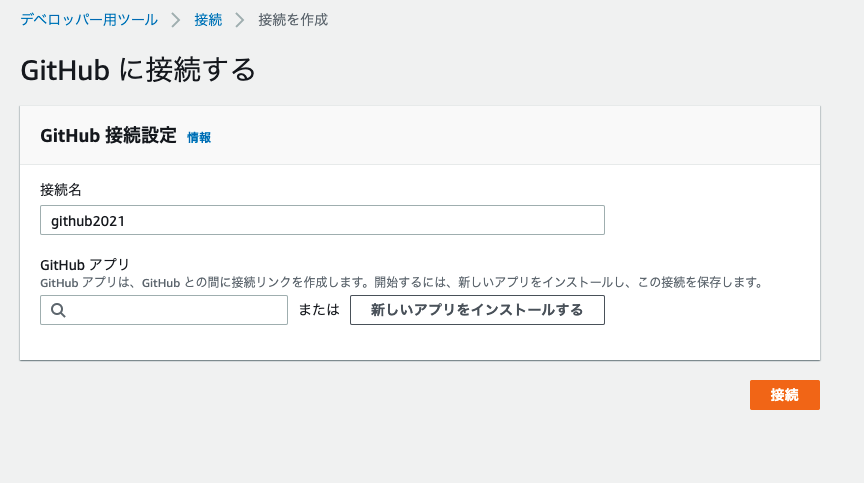Open the デベロッパー用ツール breadcrumb link
Screen dimensions: 864x483
89,20
